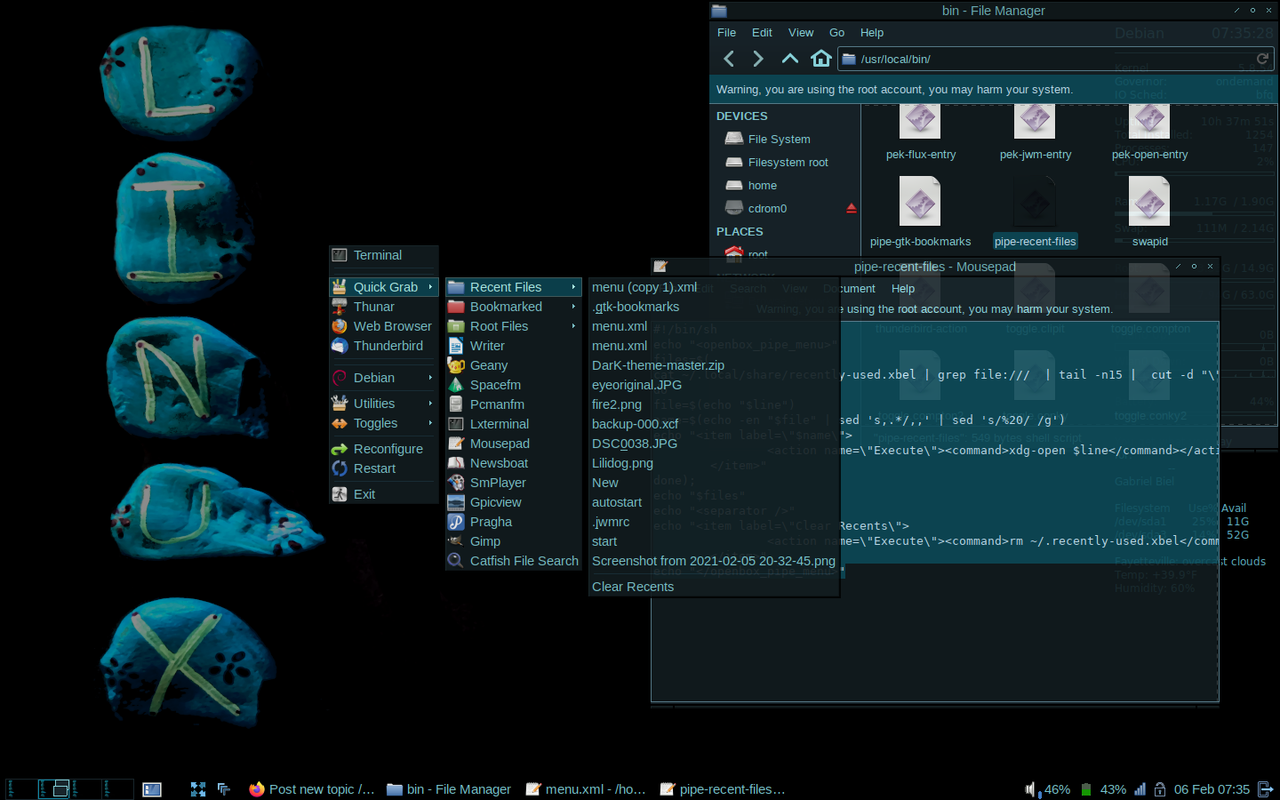Viewport: 1280px width, 800px height.
Task: Click the volume icon in system tray
Action: (x=1033, y=789)
